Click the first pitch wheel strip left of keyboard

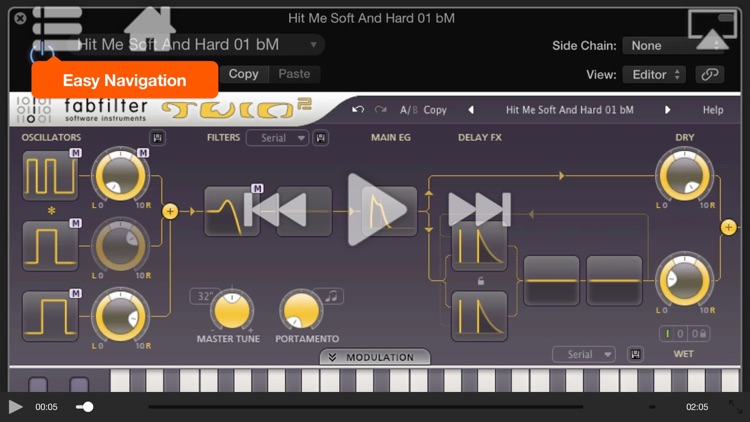[x=38, y=384]
